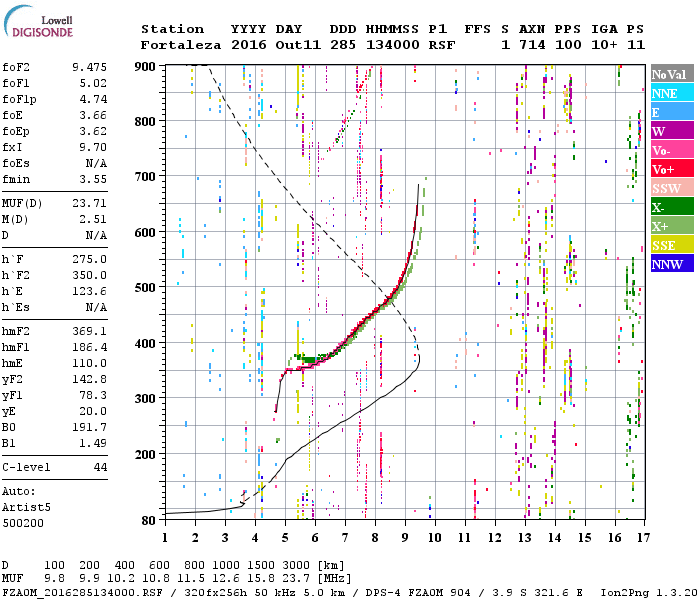Screen dimensions: 700x600
Task: Select the SSW legend swatch
Action: (x=672, y=188)
